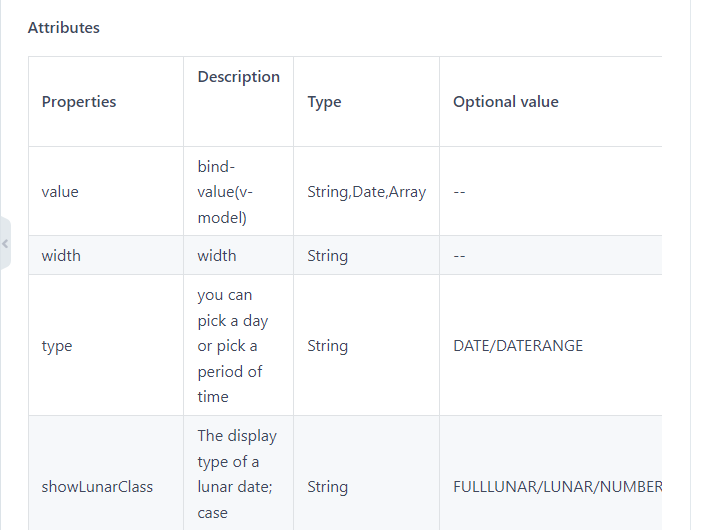Select the 'value' property name cell
This screenshot has height=530, width=711.
click(60, 192)
